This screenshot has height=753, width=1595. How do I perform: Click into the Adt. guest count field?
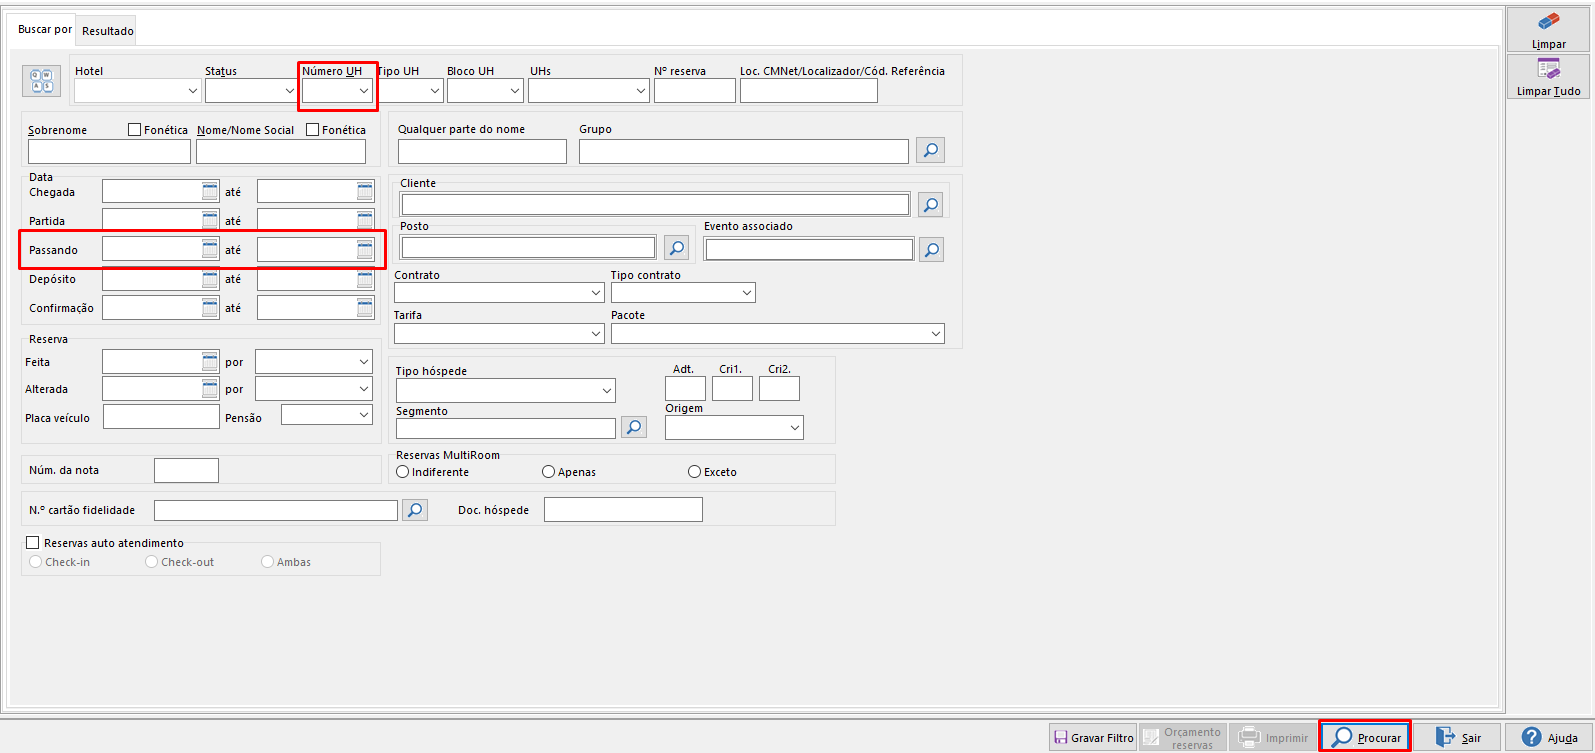[685, 388]
